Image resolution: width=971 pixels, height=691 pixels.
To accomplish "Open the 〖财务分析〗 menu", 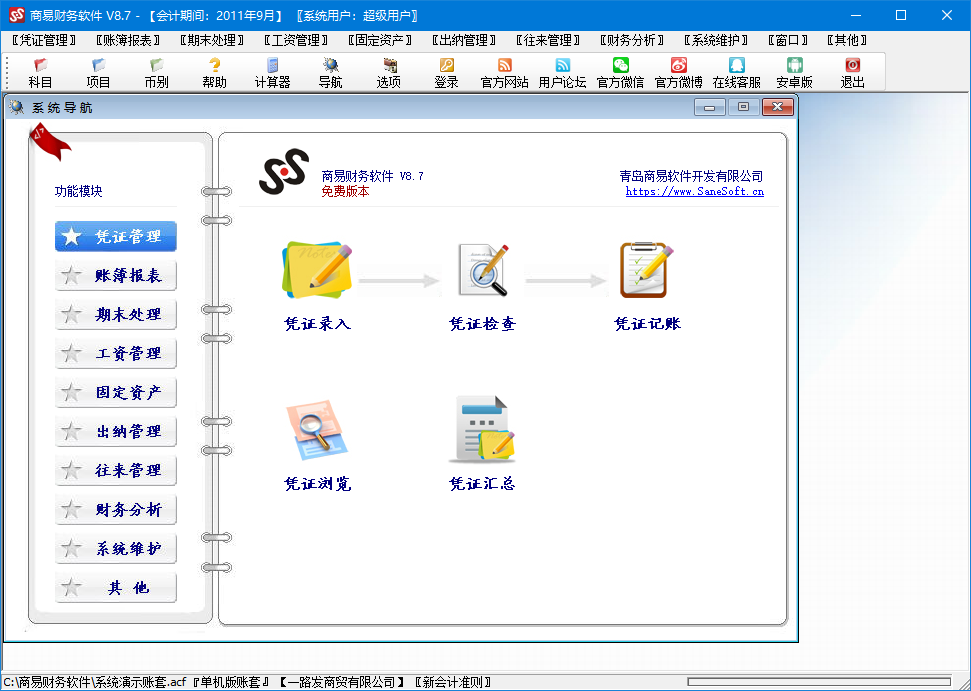I will point(632,40).
